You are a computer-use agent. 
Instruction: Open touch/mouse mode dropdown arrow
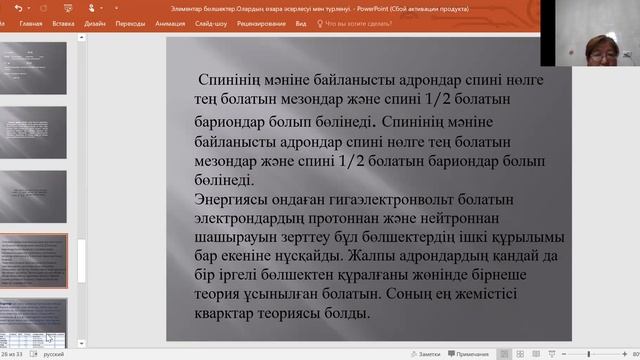pos(101,8)
